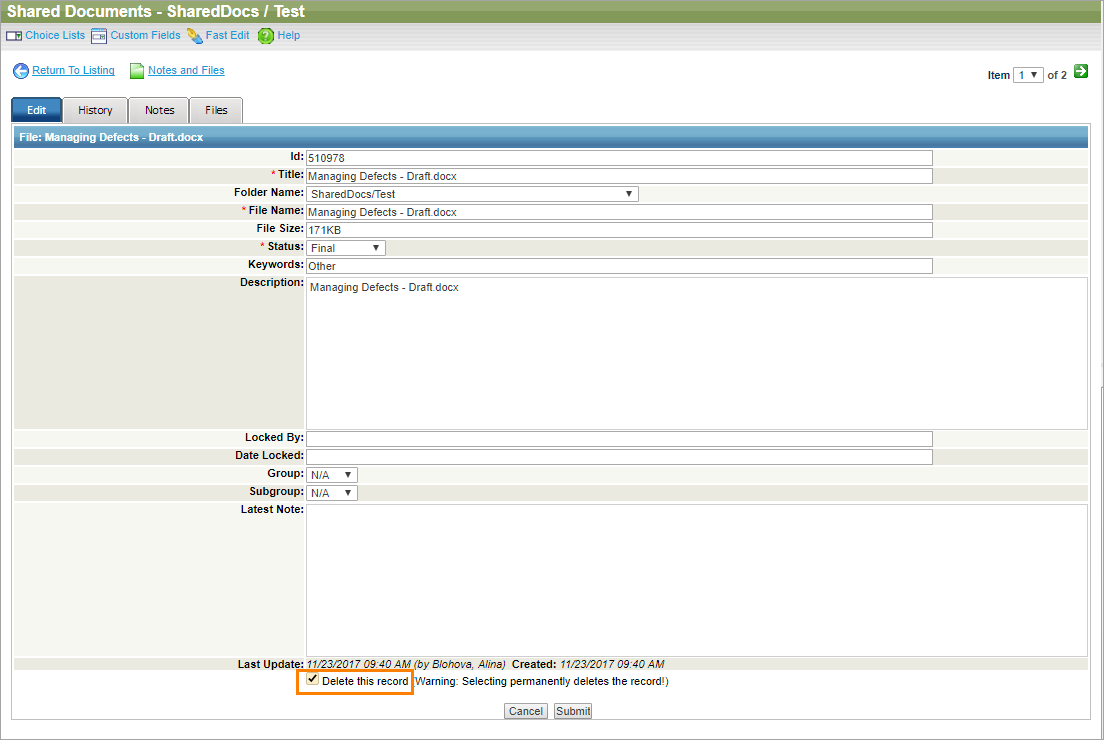Viewport: 1104px width, 740px height.
Task: Switch to the Files tab
Action: (x=216, y=110)
